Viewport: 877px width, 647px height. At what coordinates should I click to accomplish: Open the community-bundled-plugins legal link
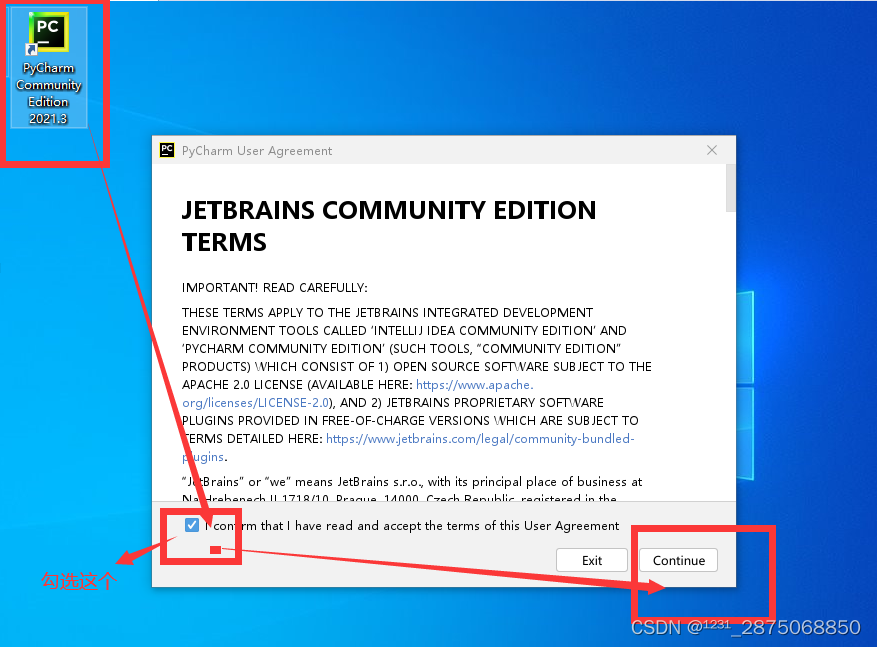[x=408, y=447]
